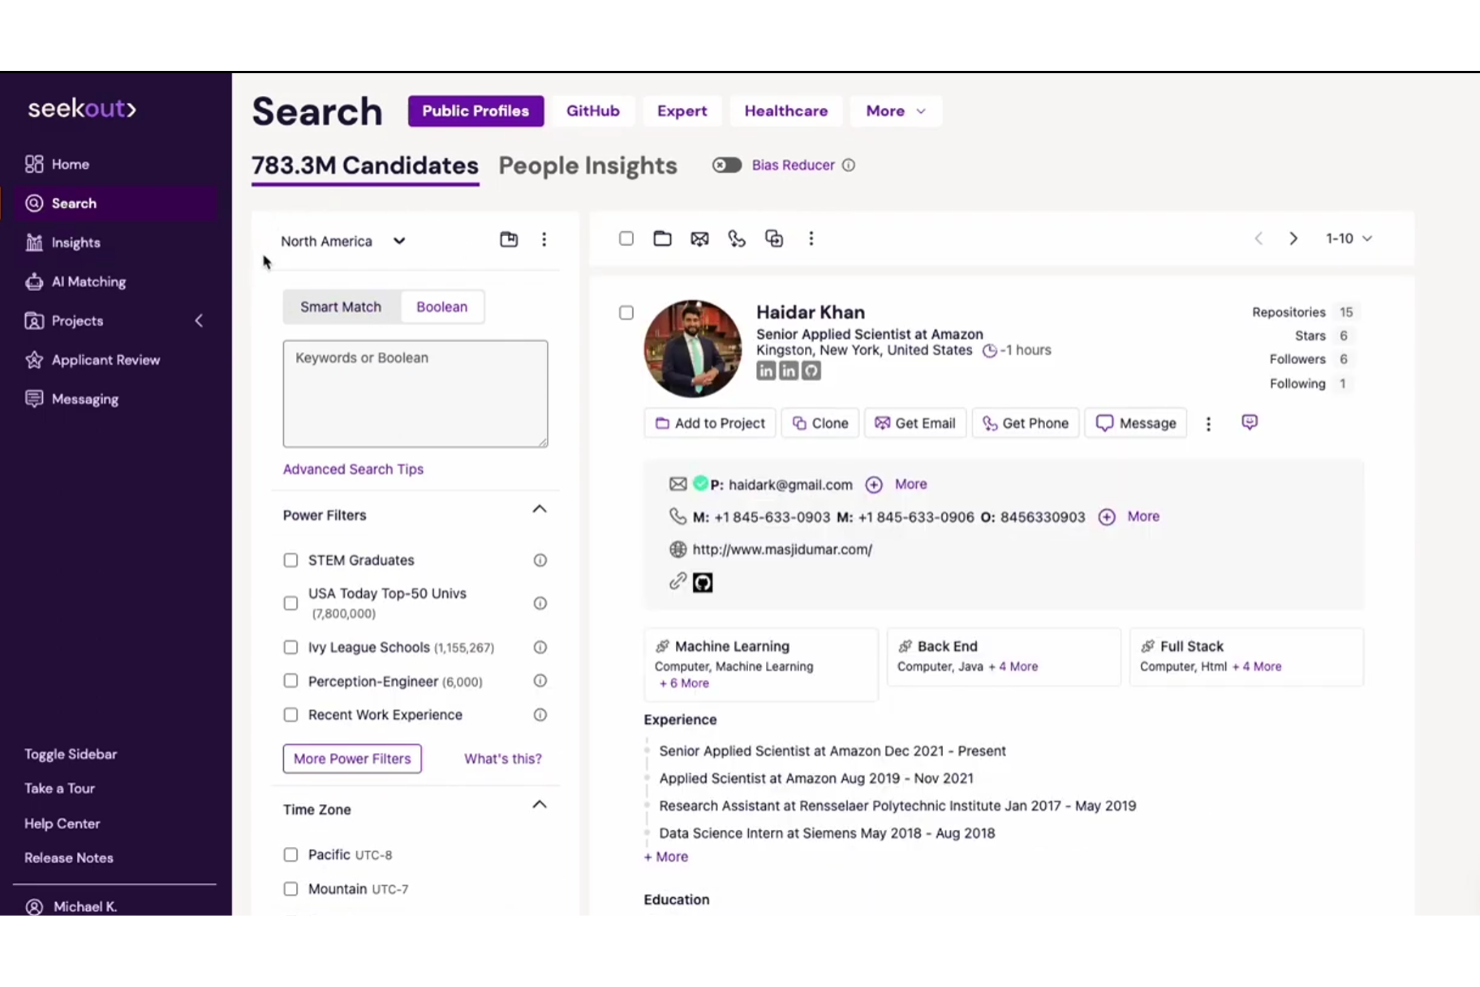Open the North America location dropdown
Screen dimensions: 1480x987
[x=343, y=241]
